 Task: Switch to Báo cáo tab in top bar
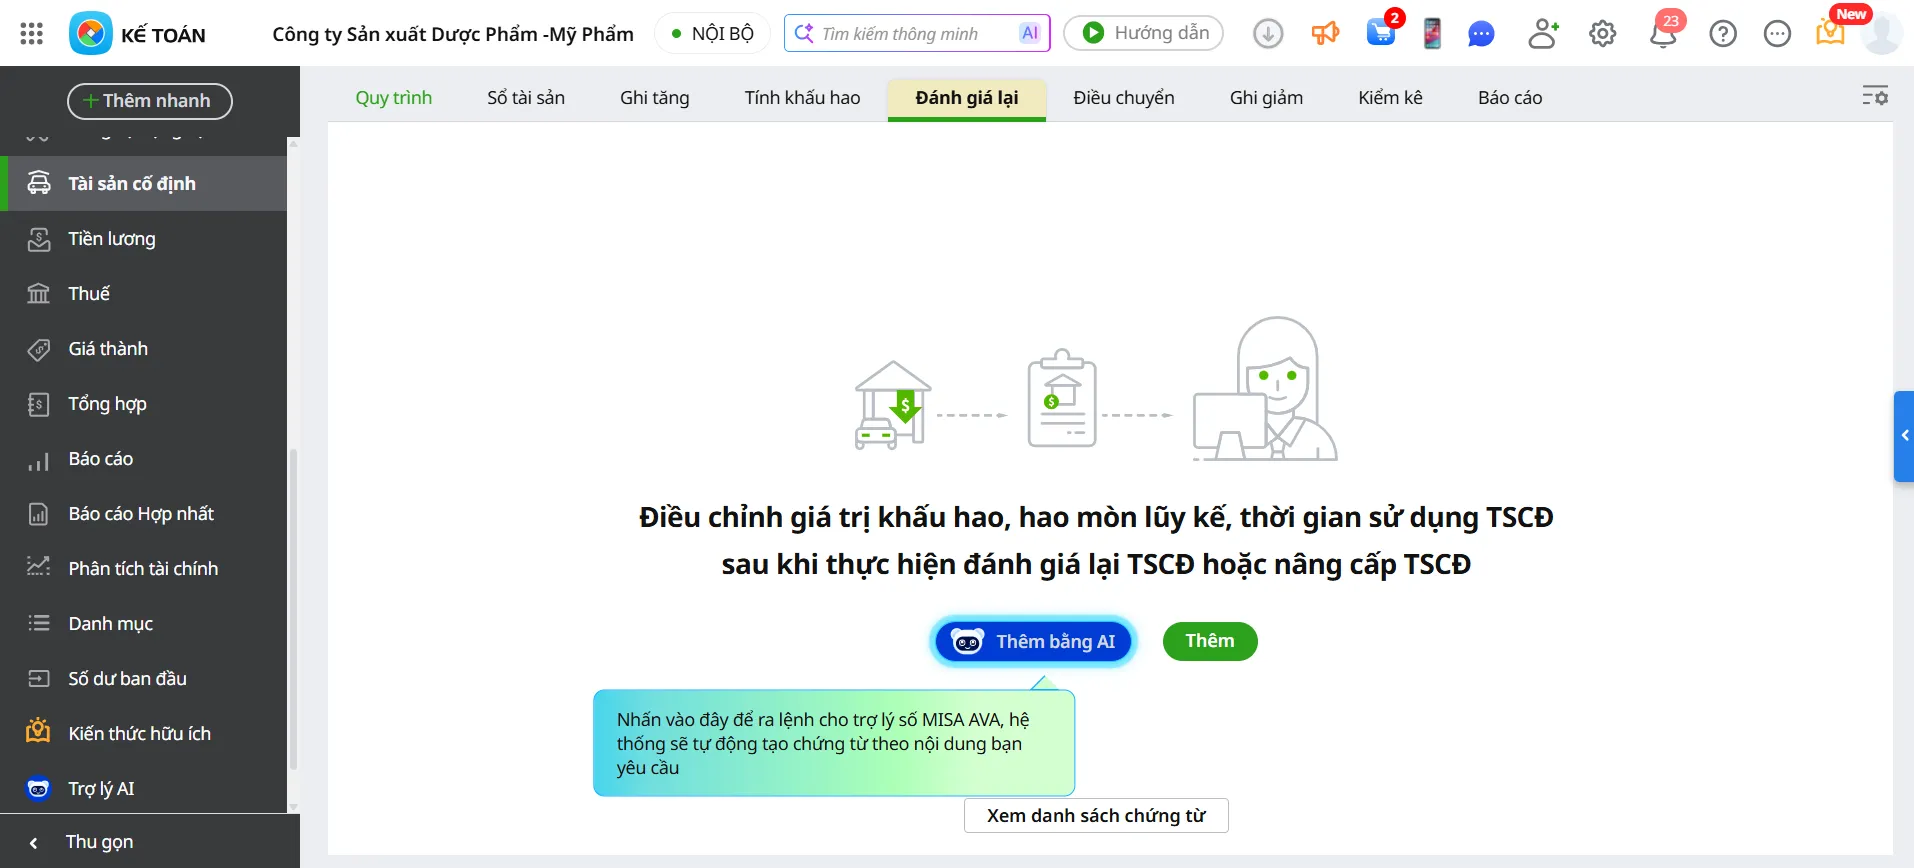pos(1510,98)
